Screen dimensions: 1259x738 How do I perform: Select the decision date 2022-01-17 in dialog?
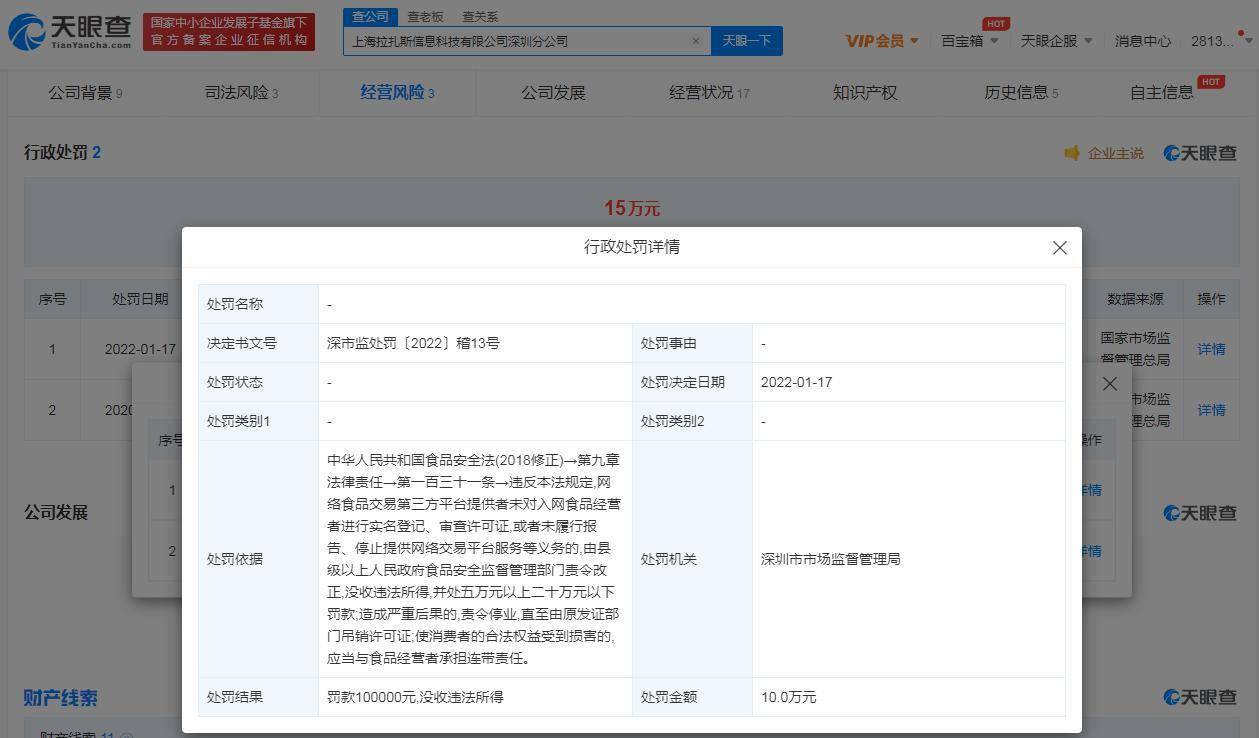coord(796,382)
